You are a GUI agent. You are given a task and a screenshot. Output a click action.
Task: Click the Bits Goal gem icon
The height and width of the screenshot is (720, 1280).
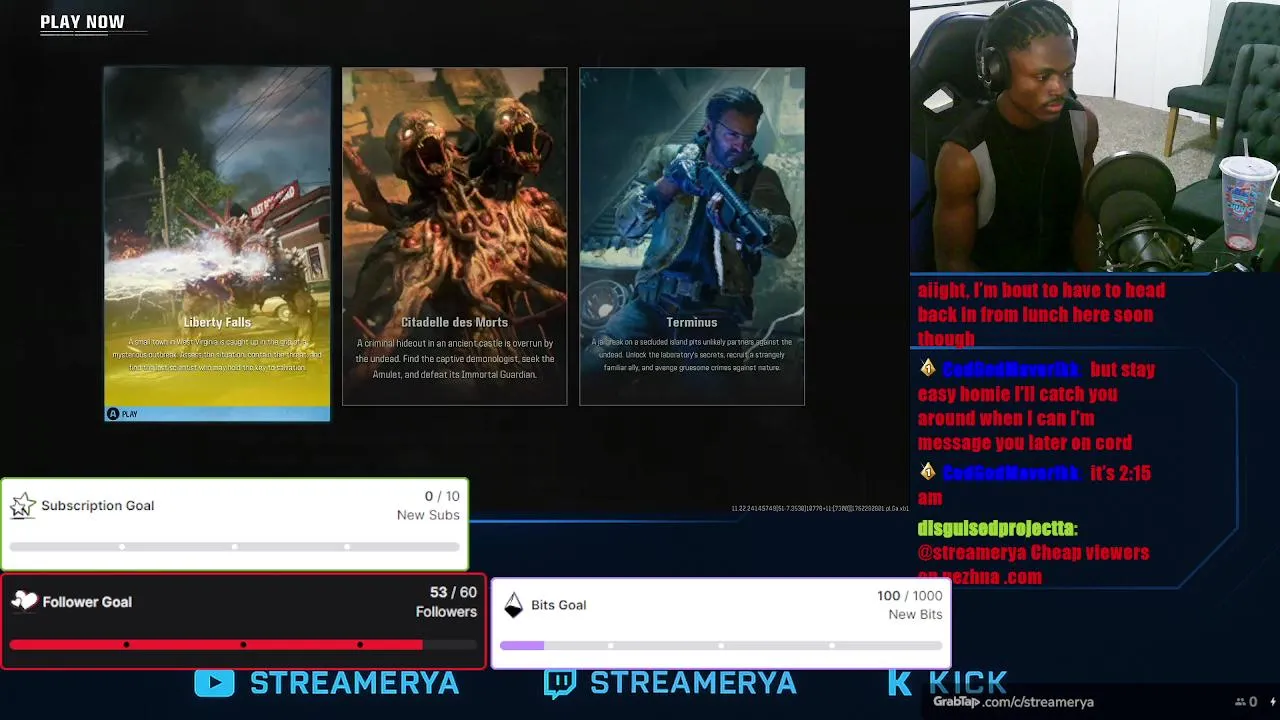click(x=513, y=605)
